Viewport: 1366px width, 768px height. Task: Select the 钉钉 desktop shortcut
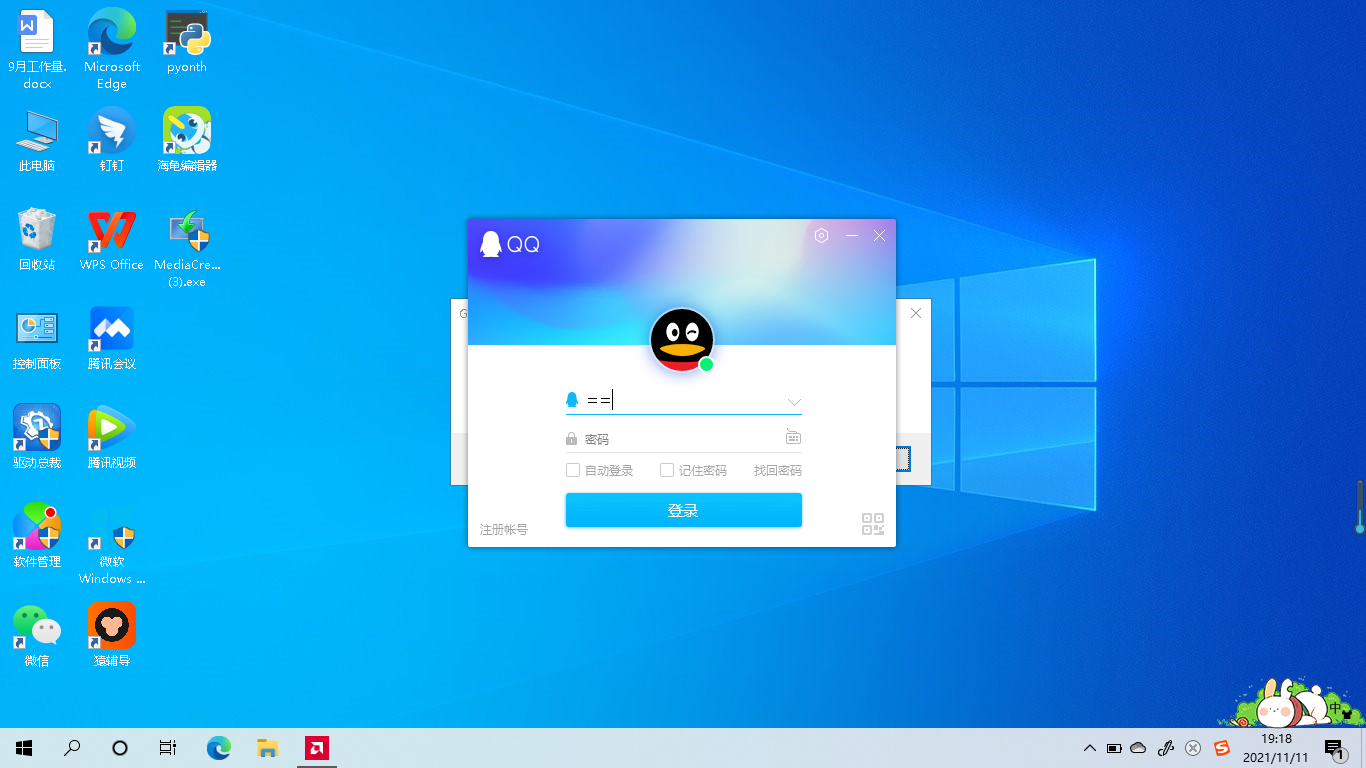[112, 140]
